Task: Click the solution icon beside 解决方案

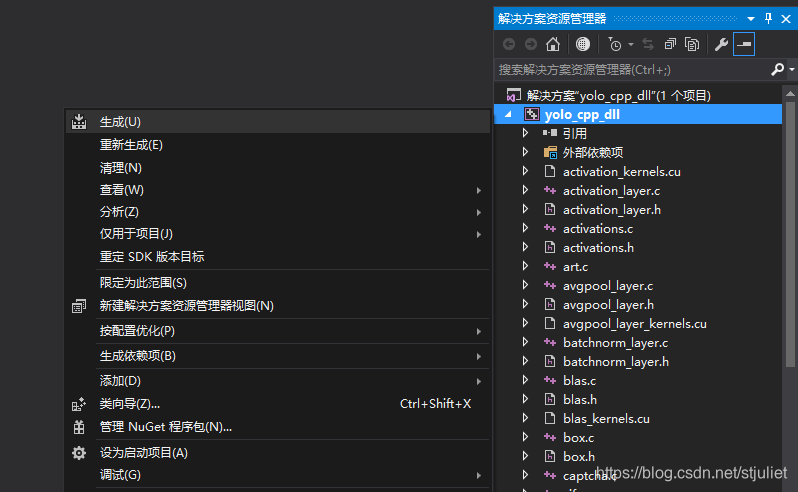Action: pos(514,95)
